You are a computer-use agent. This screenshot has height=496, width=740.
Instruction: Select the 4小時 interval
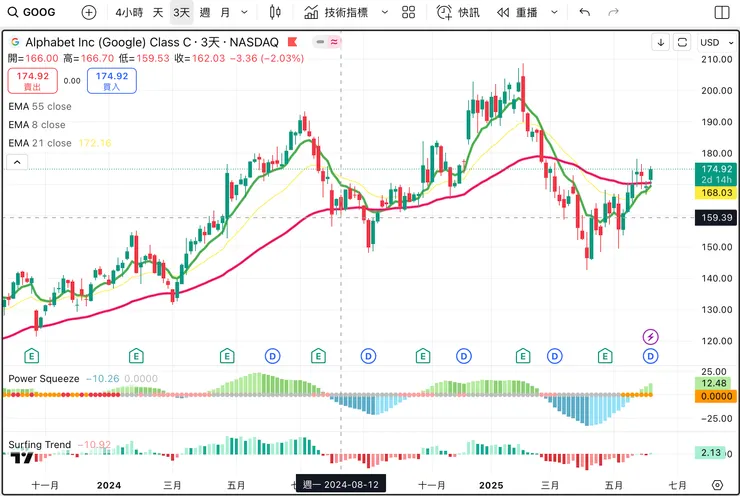click(129, 12)
